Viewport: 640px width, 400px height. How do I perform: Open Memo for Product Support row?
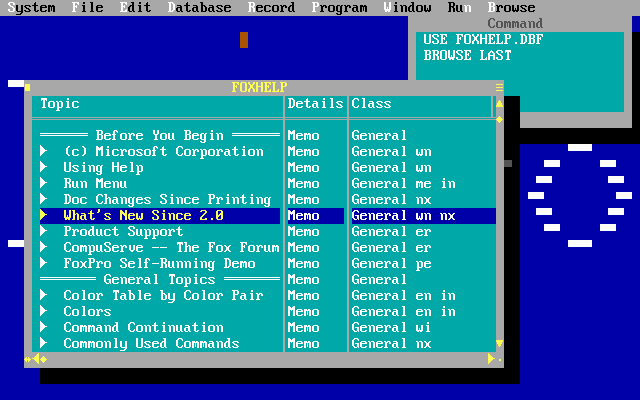coord(303,231)
